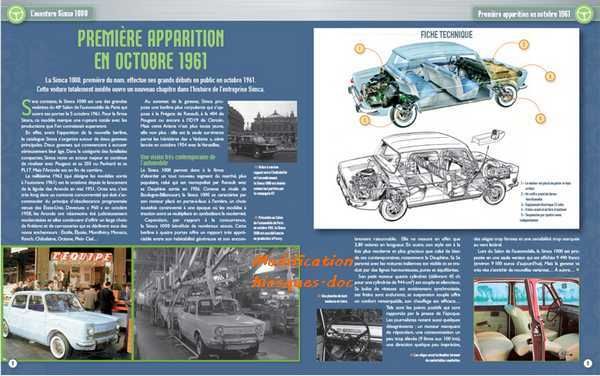Select the left page number circle
The image size is (600, 376).
(13, 363)
